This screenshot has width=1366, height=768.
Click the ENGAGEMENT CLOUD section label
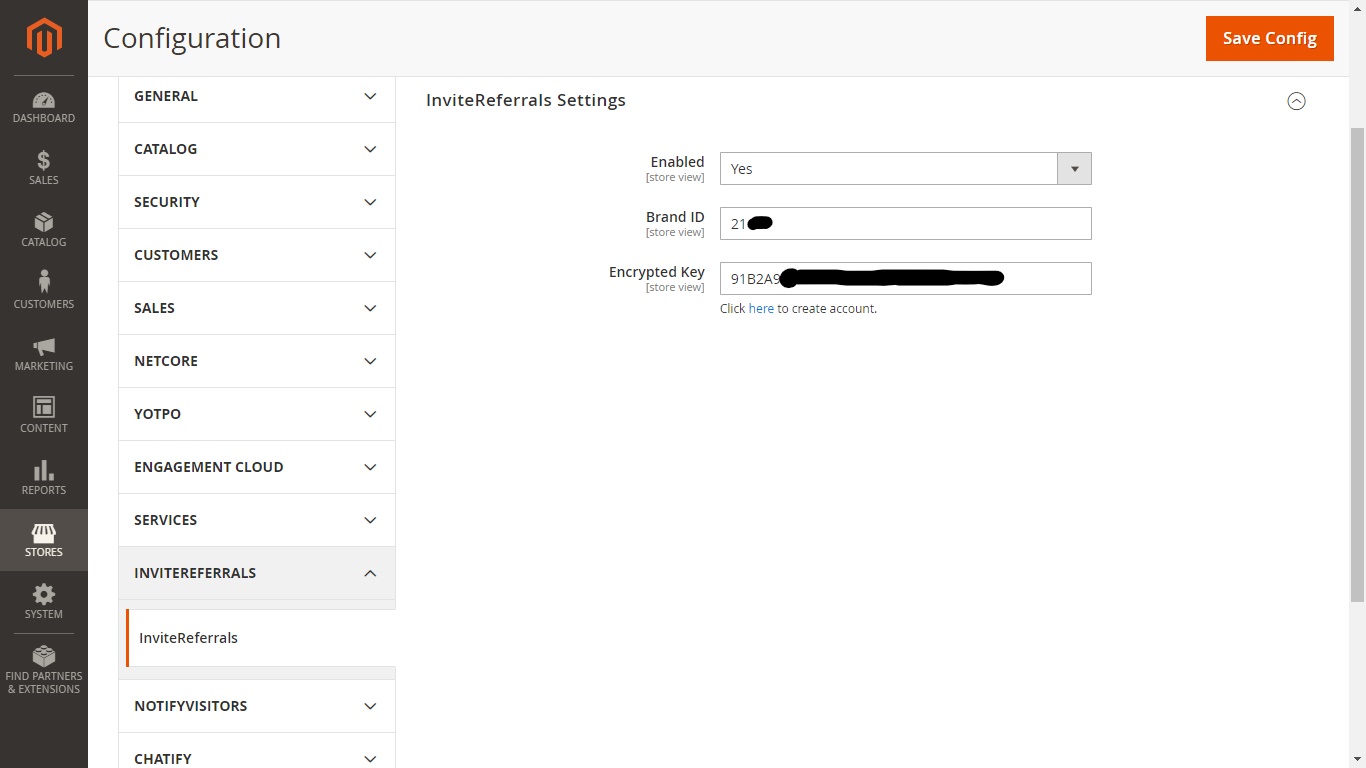point(209,467)
